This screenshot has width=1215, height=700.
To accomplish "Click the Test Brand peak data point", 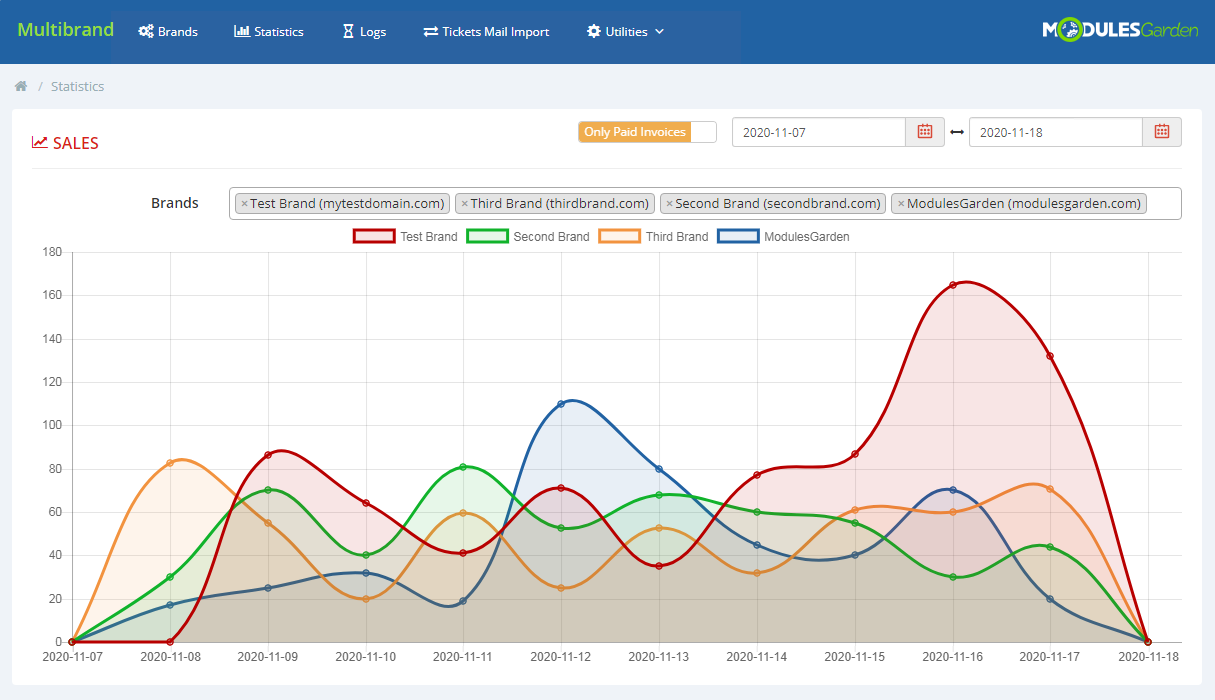I will (953, 284).
